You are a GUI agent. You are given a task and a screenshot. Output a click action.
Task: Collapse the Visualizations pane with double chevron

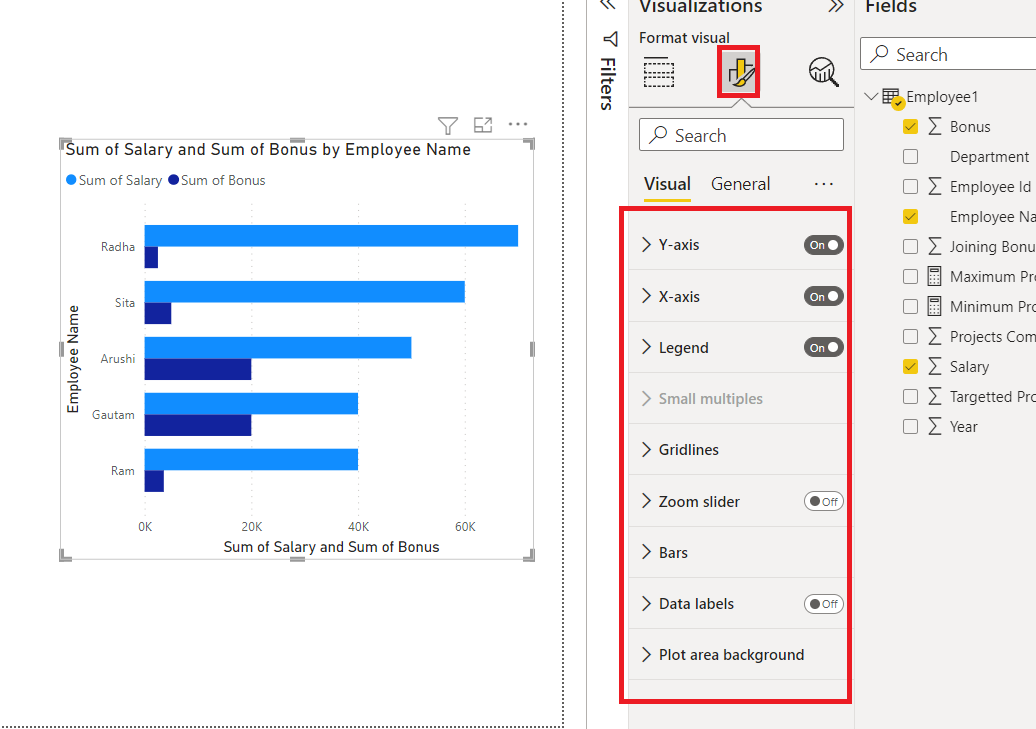836,7
